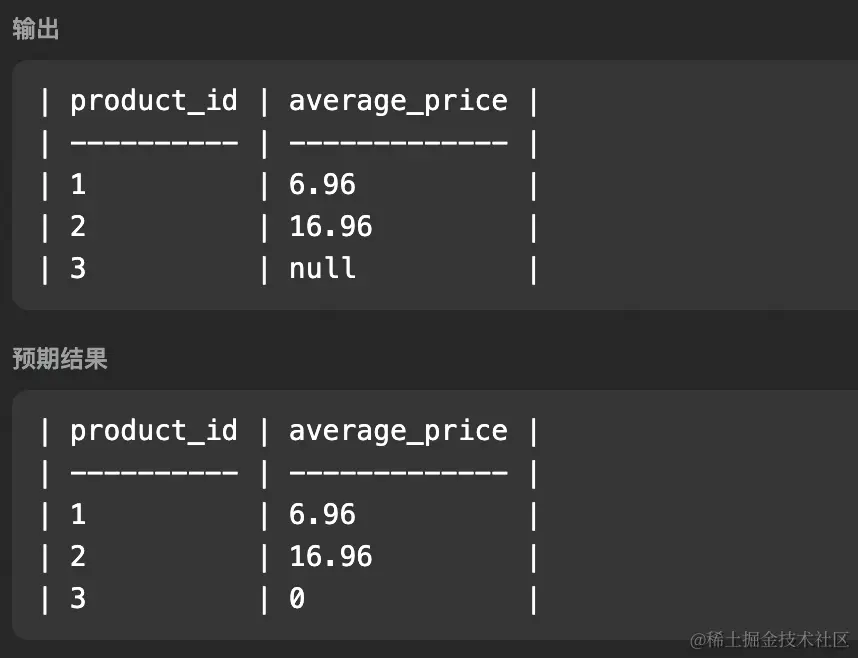Click product id 3 in expected result table
Viewport: 858px width, 658px height.
[78, 598]
